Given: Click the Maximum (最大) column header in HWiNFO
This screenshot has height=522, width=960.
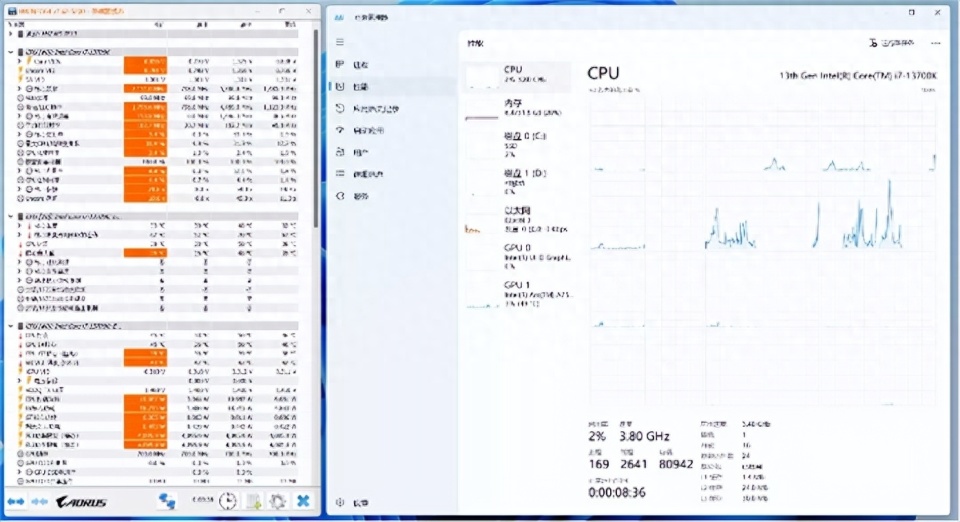Looking at the screenshot, I should pos(245,24).
